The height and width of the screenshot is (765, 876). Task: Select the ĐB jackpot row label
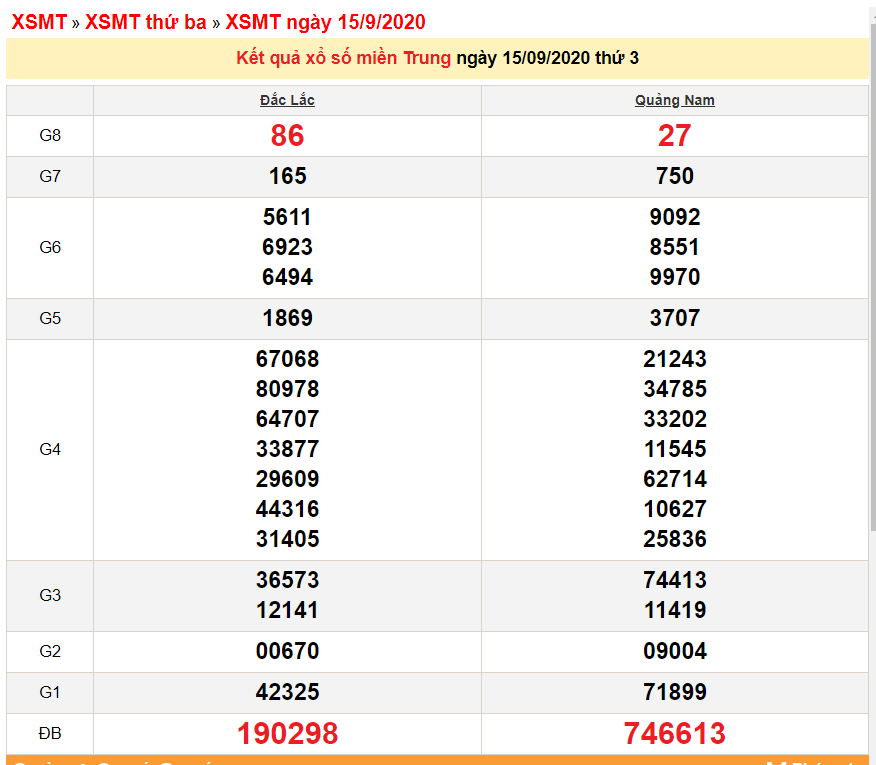tap(49, 732)
